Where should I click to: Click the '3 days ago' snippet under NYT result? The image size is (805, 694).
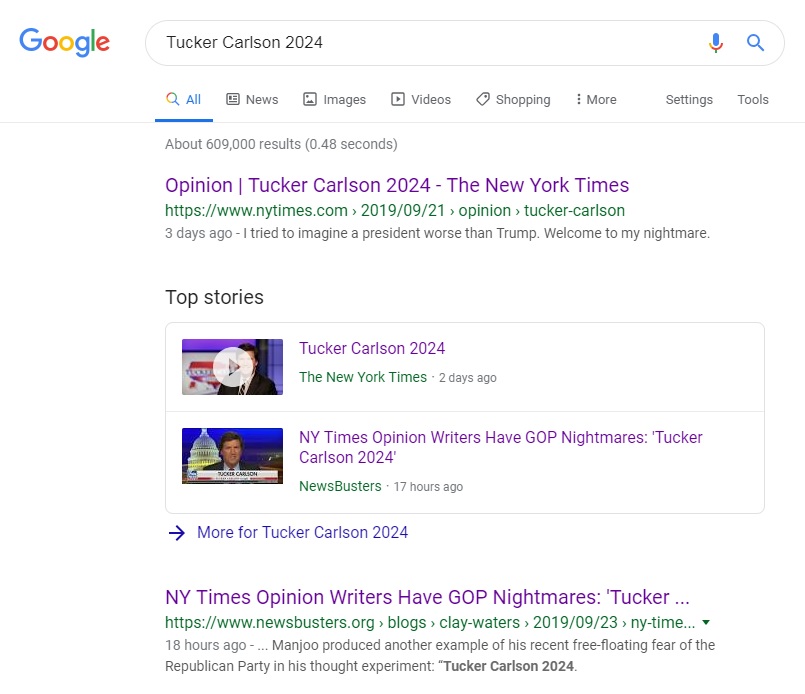[x=437, y=233]
